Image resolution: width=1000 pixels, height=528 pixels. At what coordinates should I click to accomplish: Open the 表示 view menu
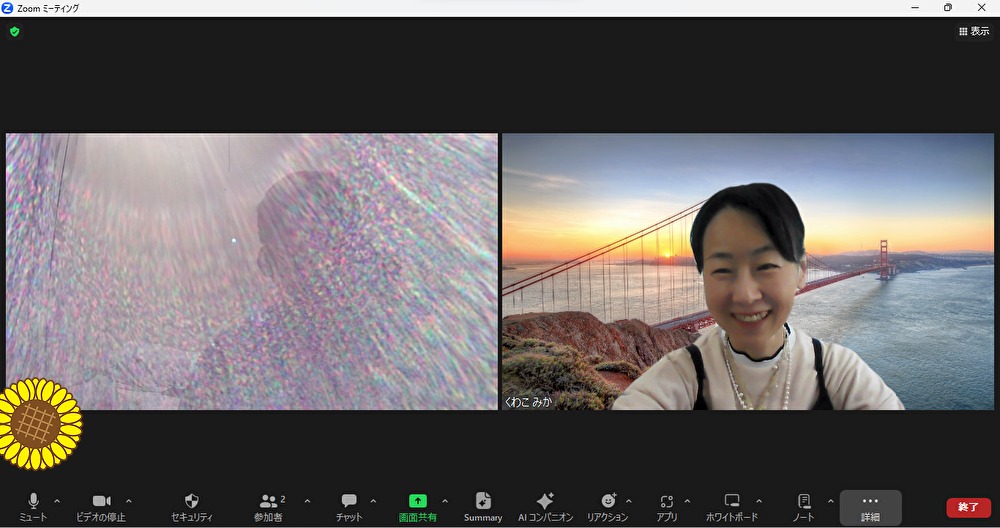click(973, 32)
